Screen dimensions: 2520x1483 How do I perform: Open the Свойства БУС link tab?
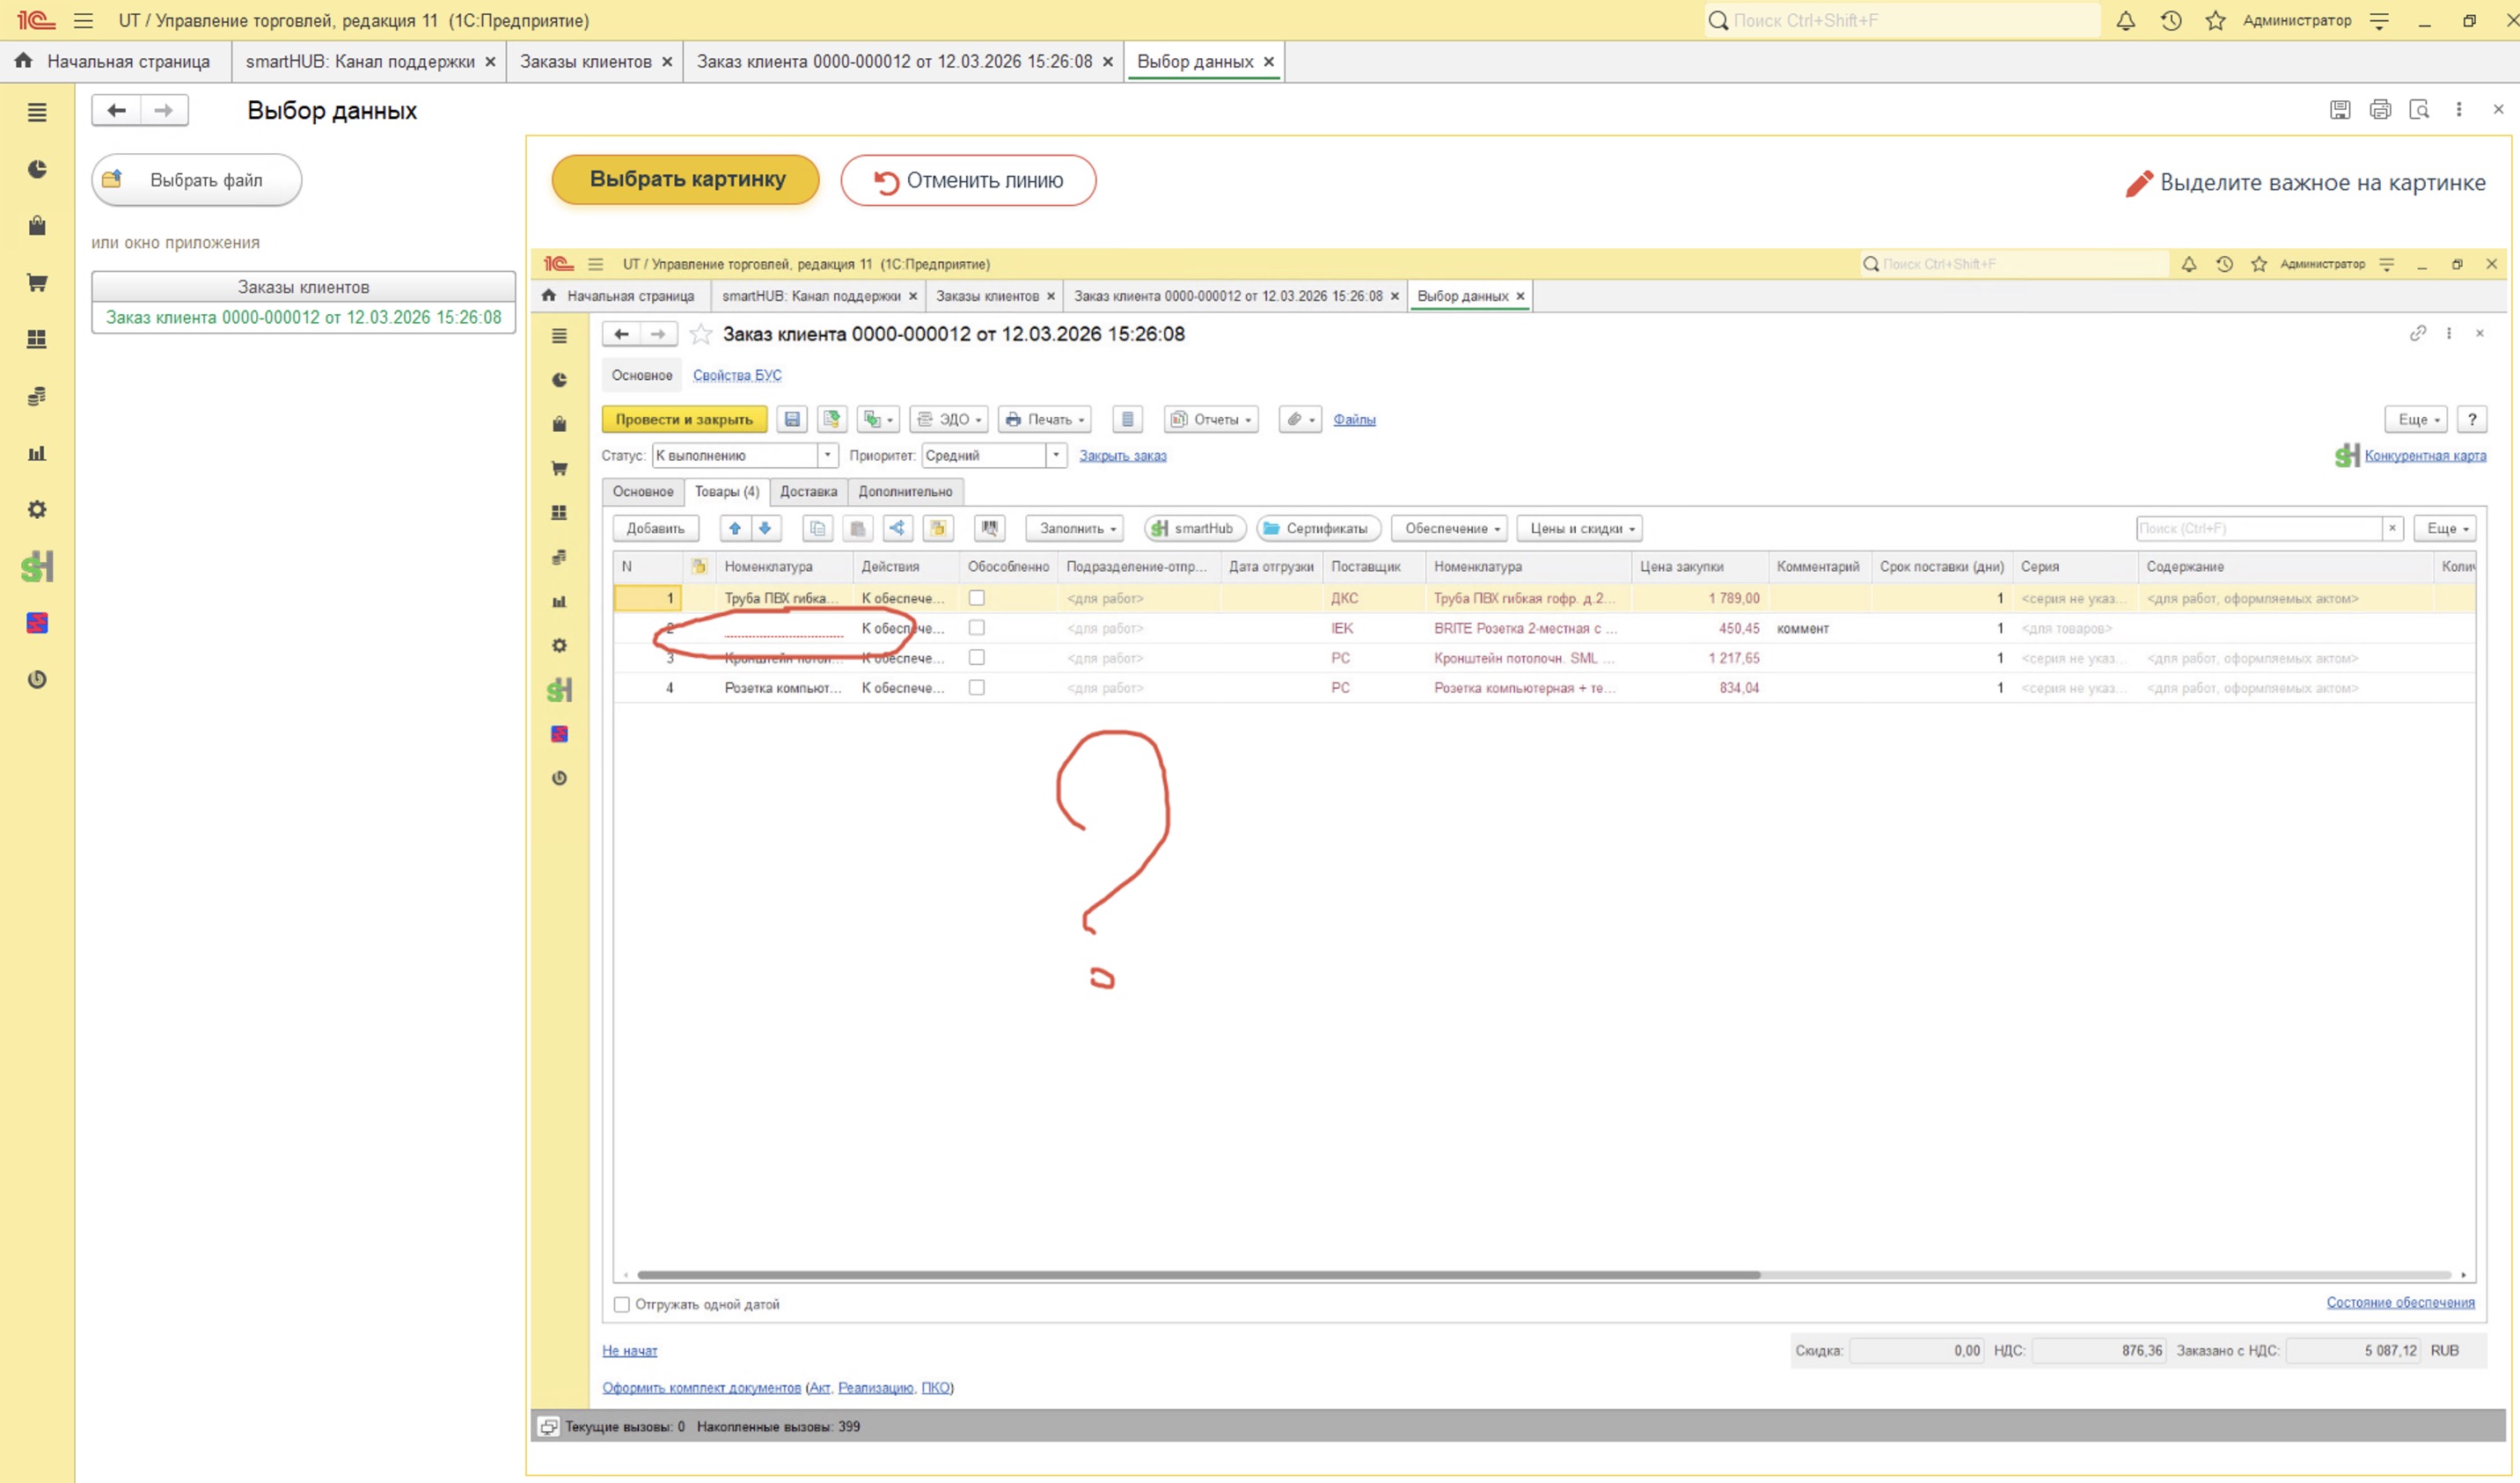pos(737,375)
